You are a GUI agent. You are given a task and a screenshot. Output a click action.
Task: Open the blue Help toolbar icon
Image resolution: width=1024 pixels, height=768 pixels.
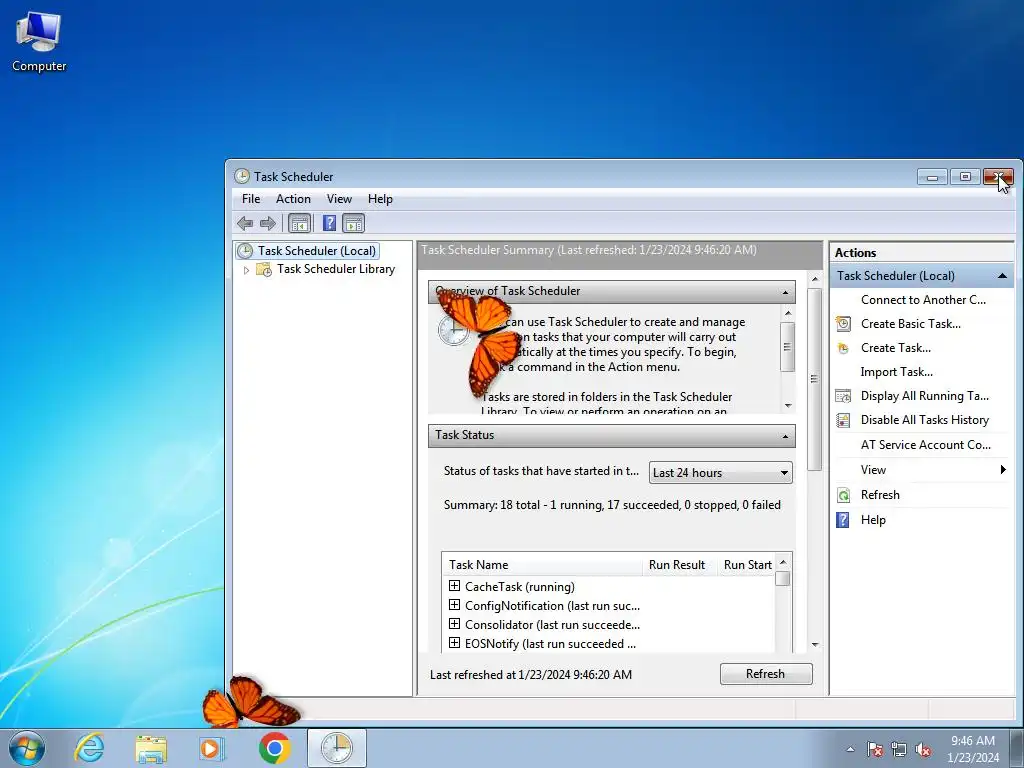(x=329, y=223)
